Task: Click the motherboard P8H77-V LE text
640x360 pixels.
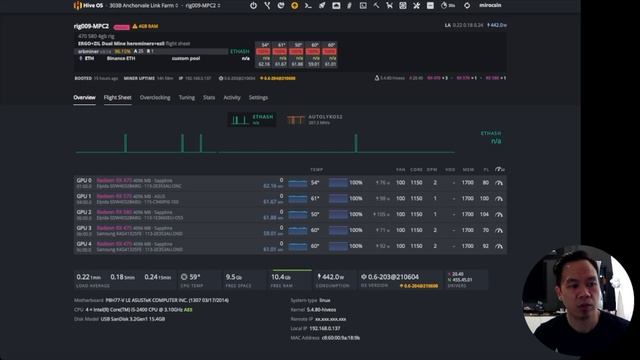Action: [x=167, y=300]
